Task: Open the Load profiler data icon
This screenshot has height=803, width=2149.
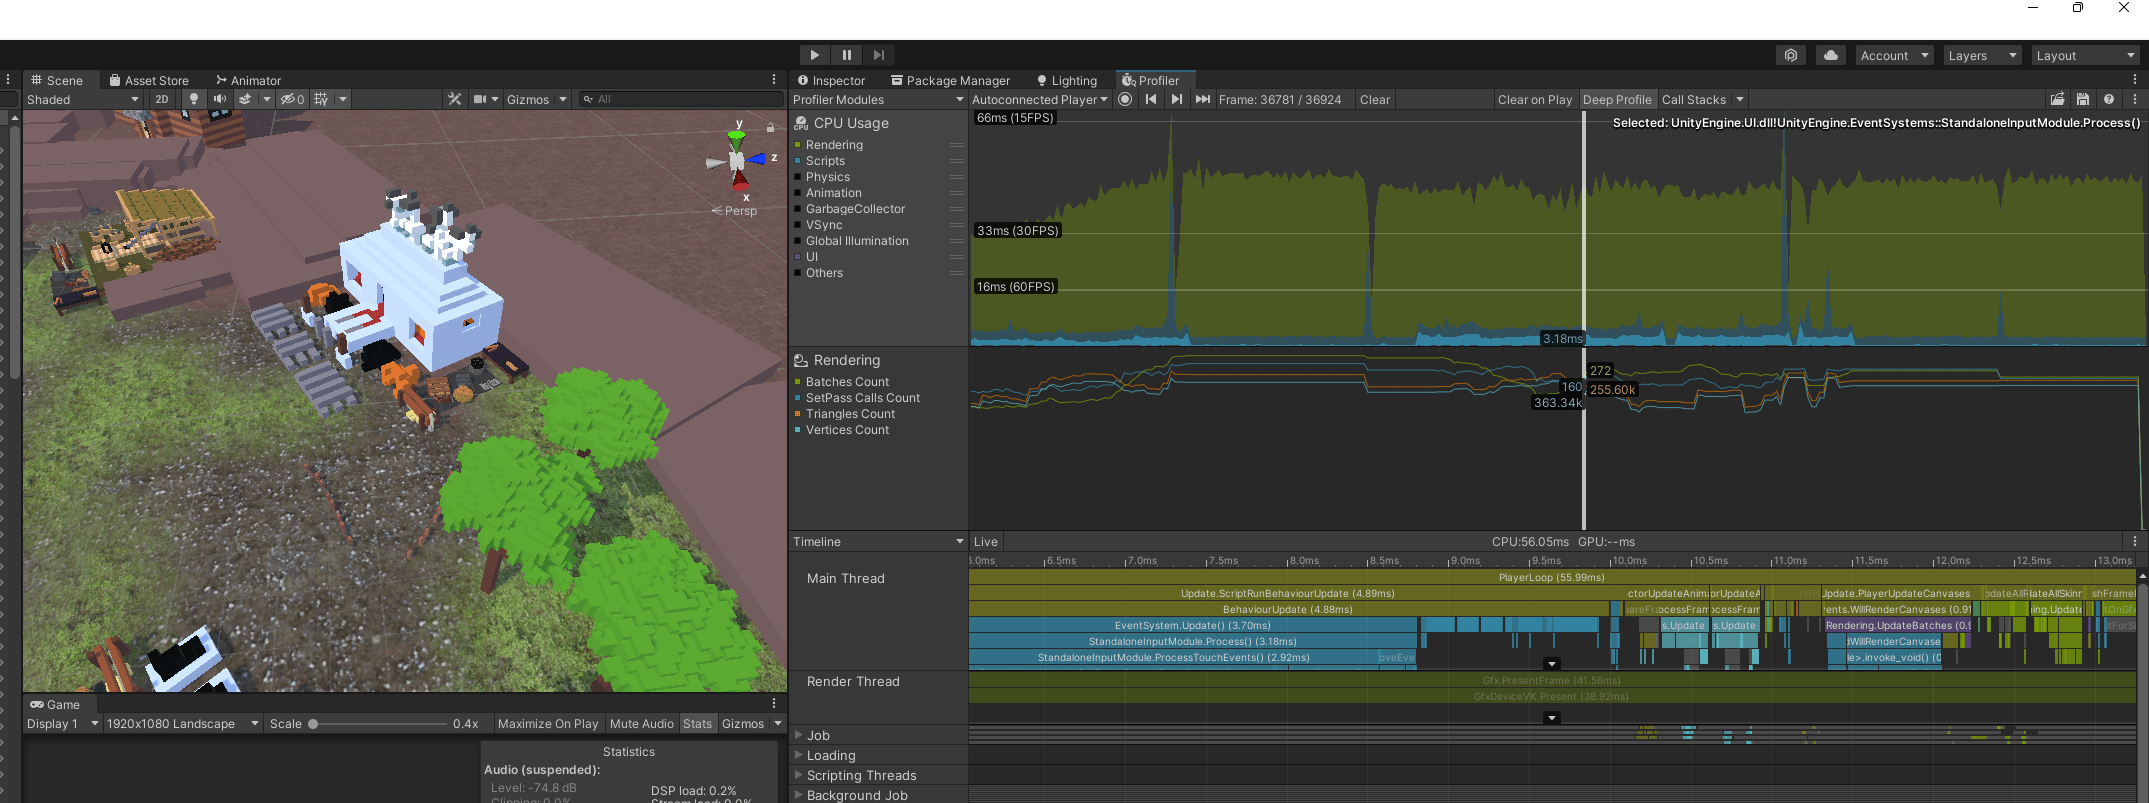Action: click(2057, 99)
